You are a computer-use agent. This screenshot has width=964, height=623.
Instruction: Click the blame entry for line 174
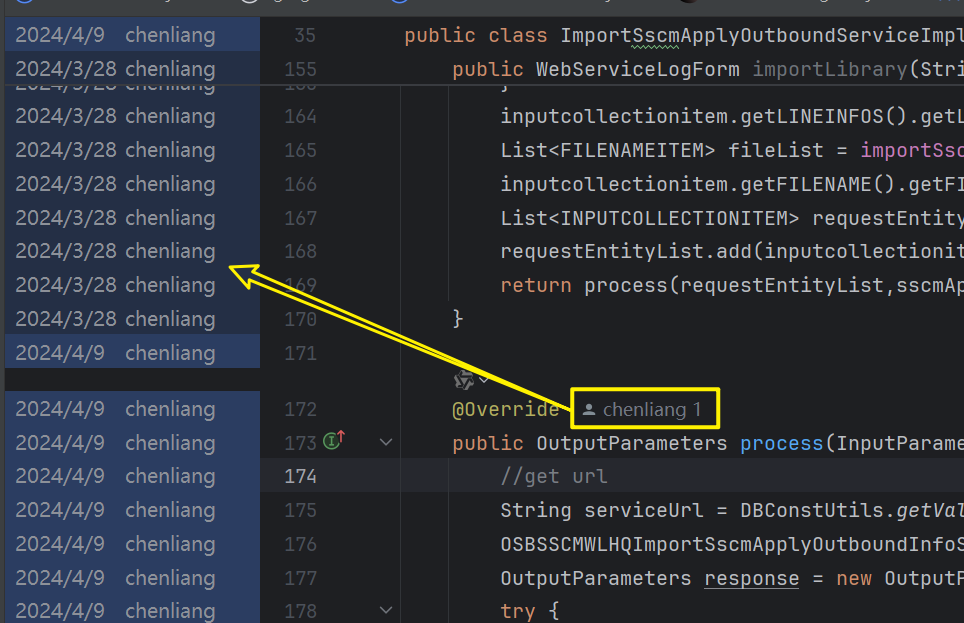[115, 476]
